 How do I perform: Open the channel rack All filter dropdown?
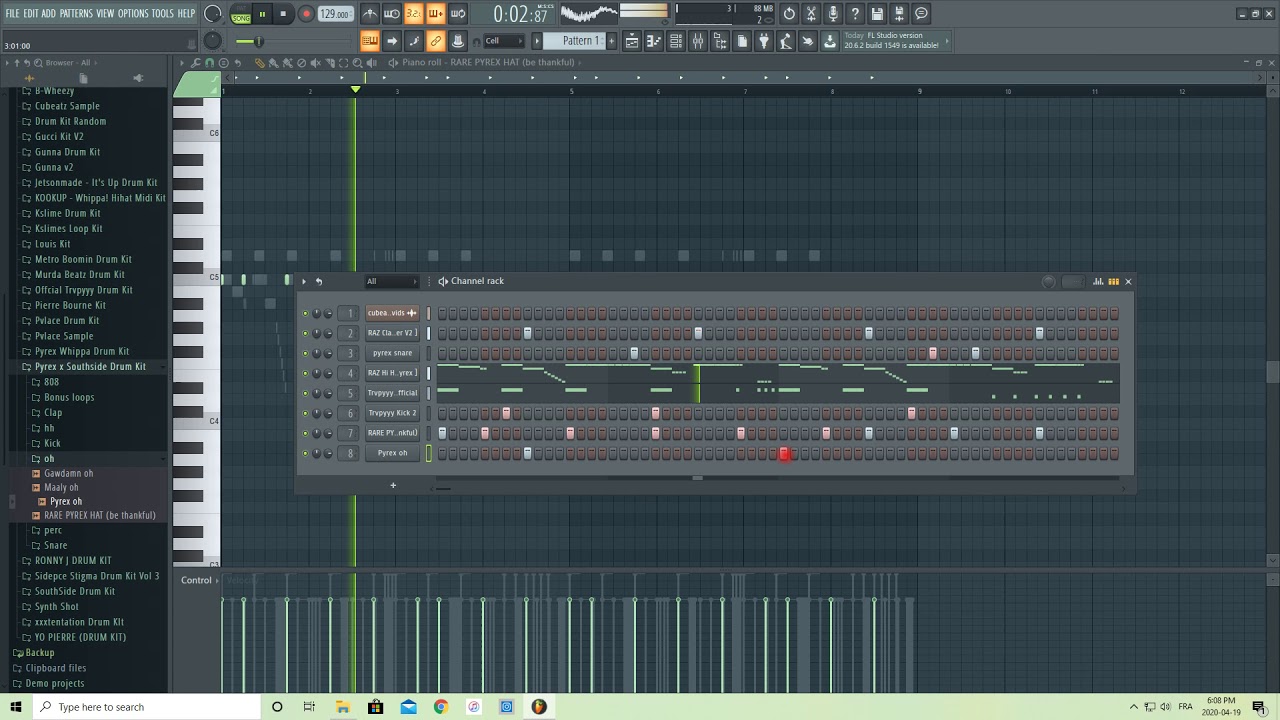[x=391, y=281]
